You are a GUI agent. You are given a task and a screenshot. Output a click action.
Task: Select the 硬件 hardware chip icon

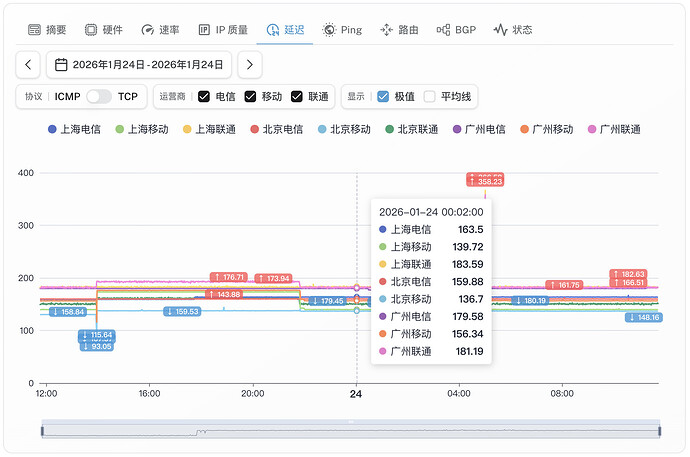91,29
